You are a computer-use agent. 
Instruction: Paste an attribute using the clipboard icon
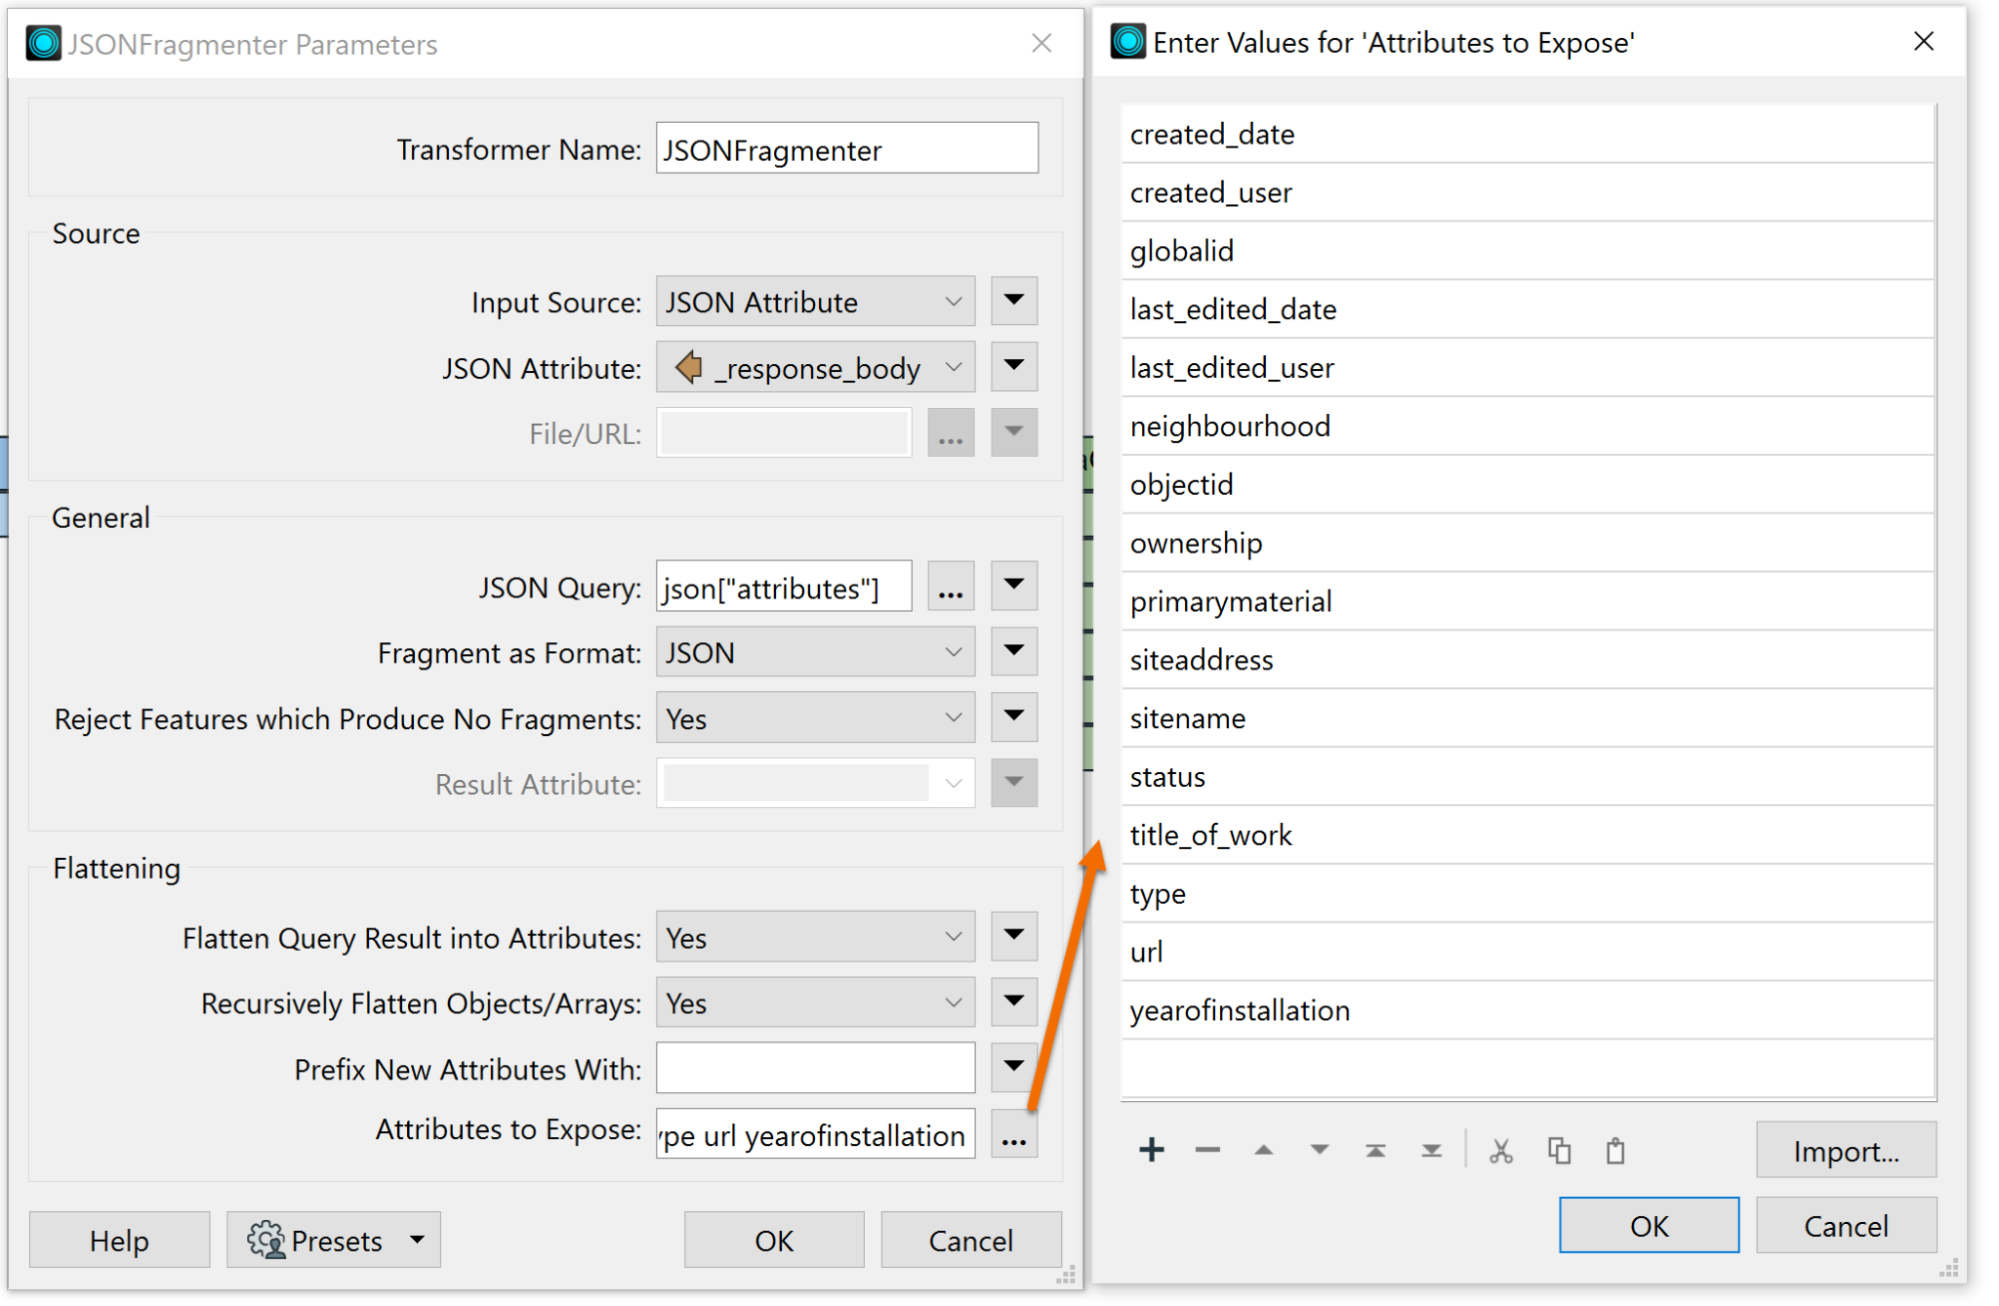1614,1150
